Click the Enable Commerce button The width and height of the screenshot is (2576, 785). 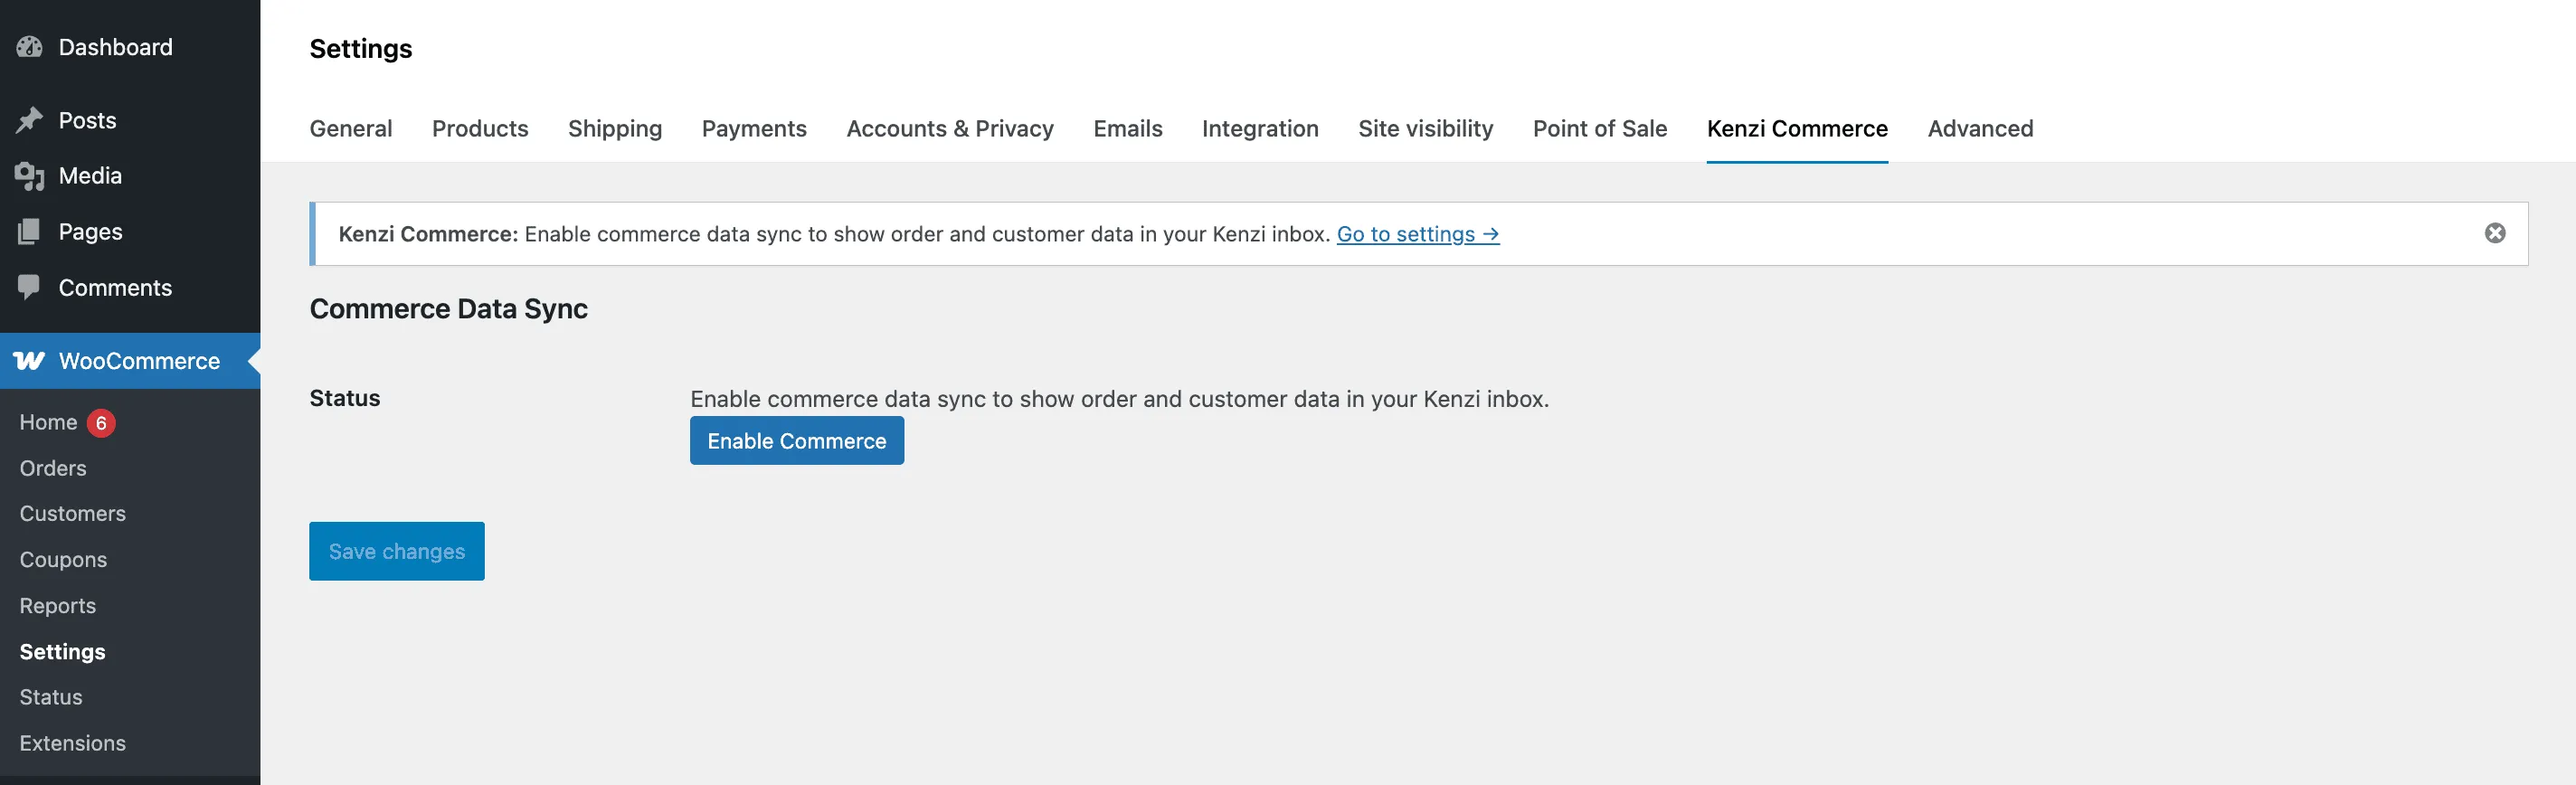click(797, 441)
